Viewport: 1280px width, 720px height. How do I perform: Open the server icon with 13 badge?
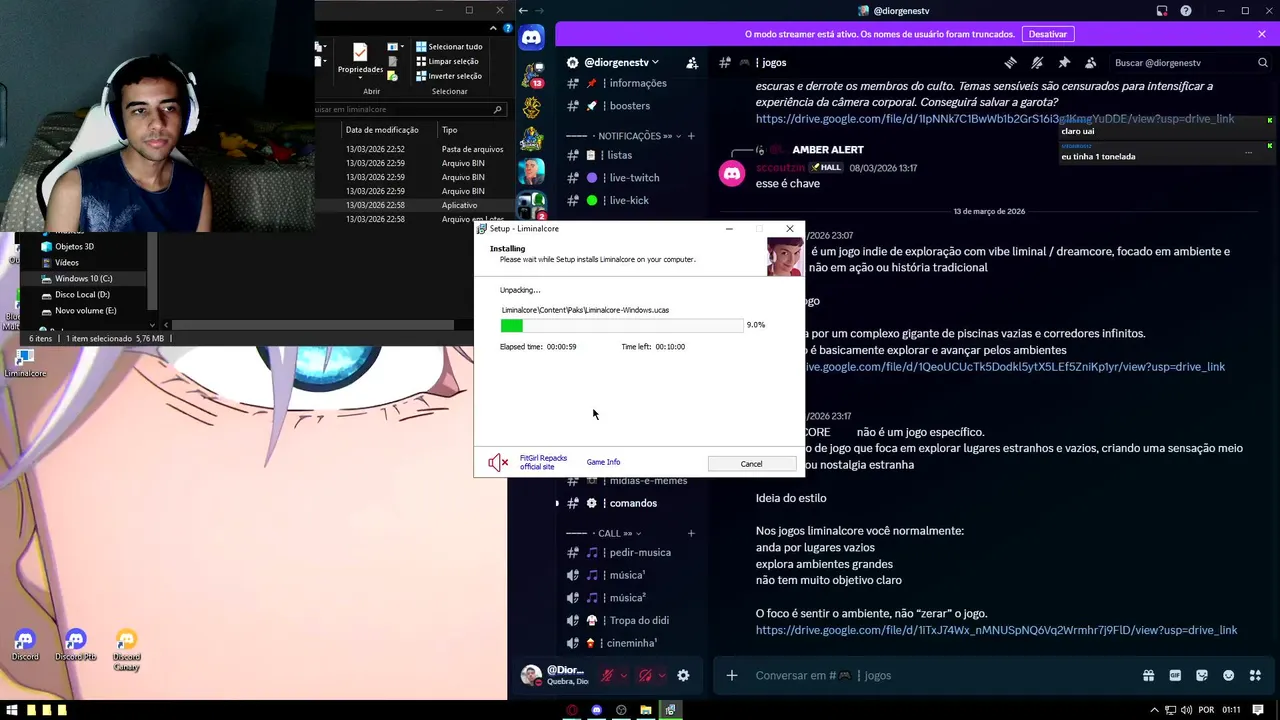532,74
